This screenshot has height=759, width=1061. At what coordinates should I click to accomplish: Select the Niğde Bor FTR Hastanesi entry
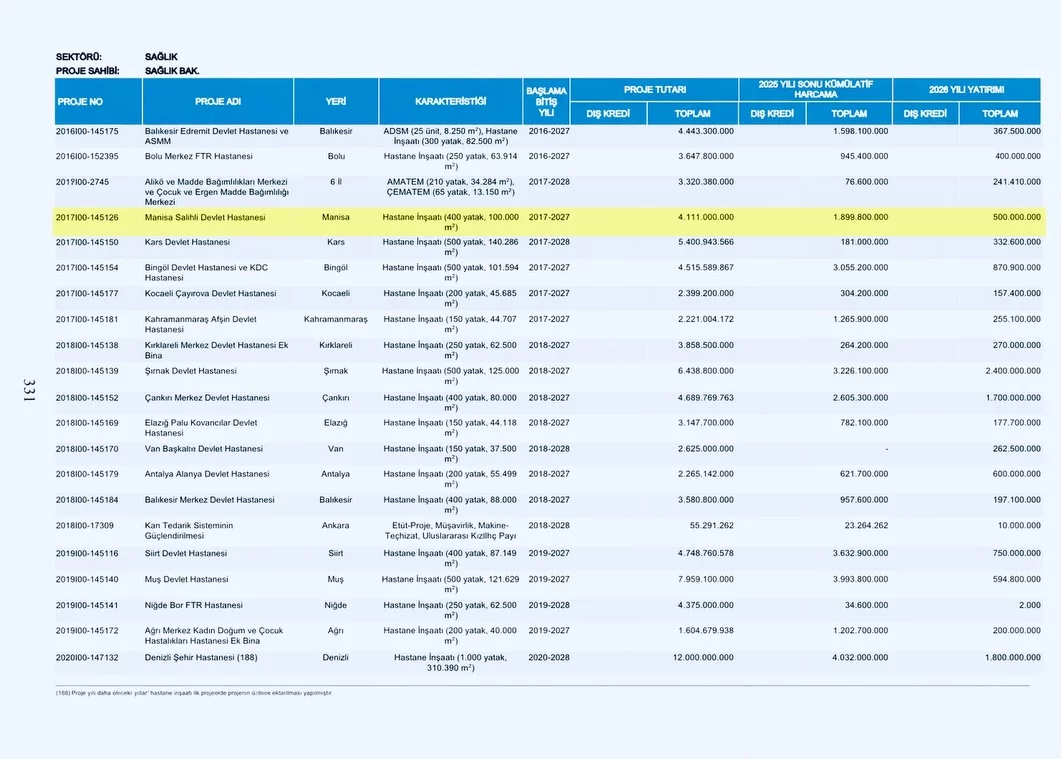[x=193, y=605]
